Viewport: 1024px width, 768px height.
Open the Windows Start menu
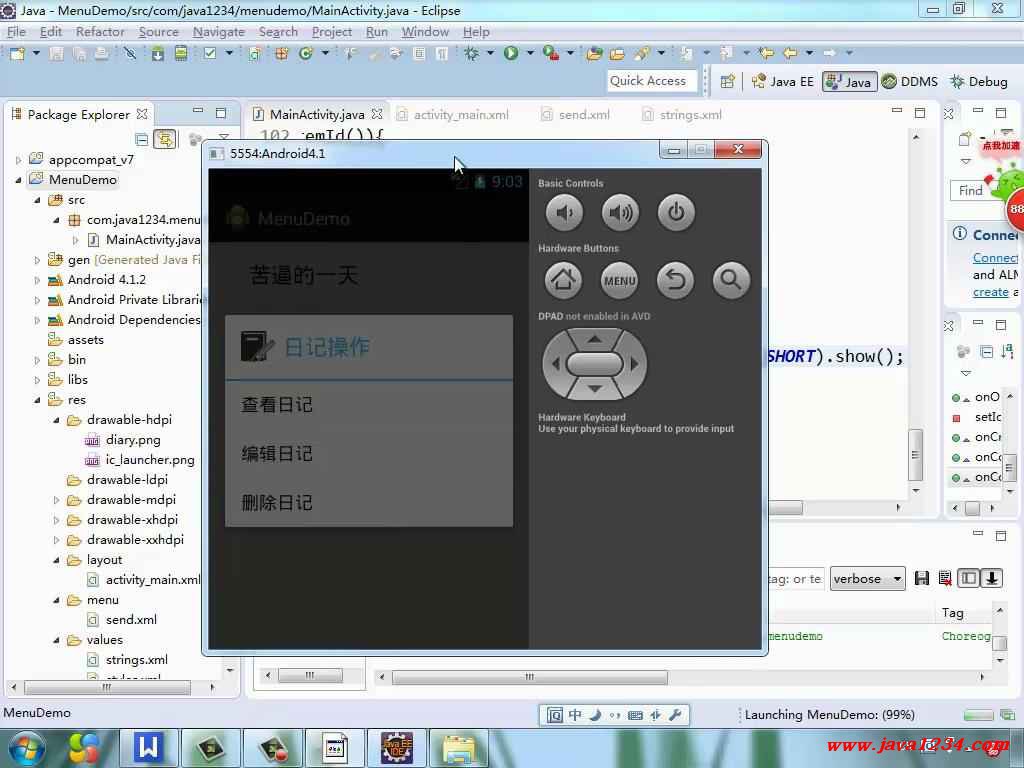pyautogui.click(x=26, y=749)
